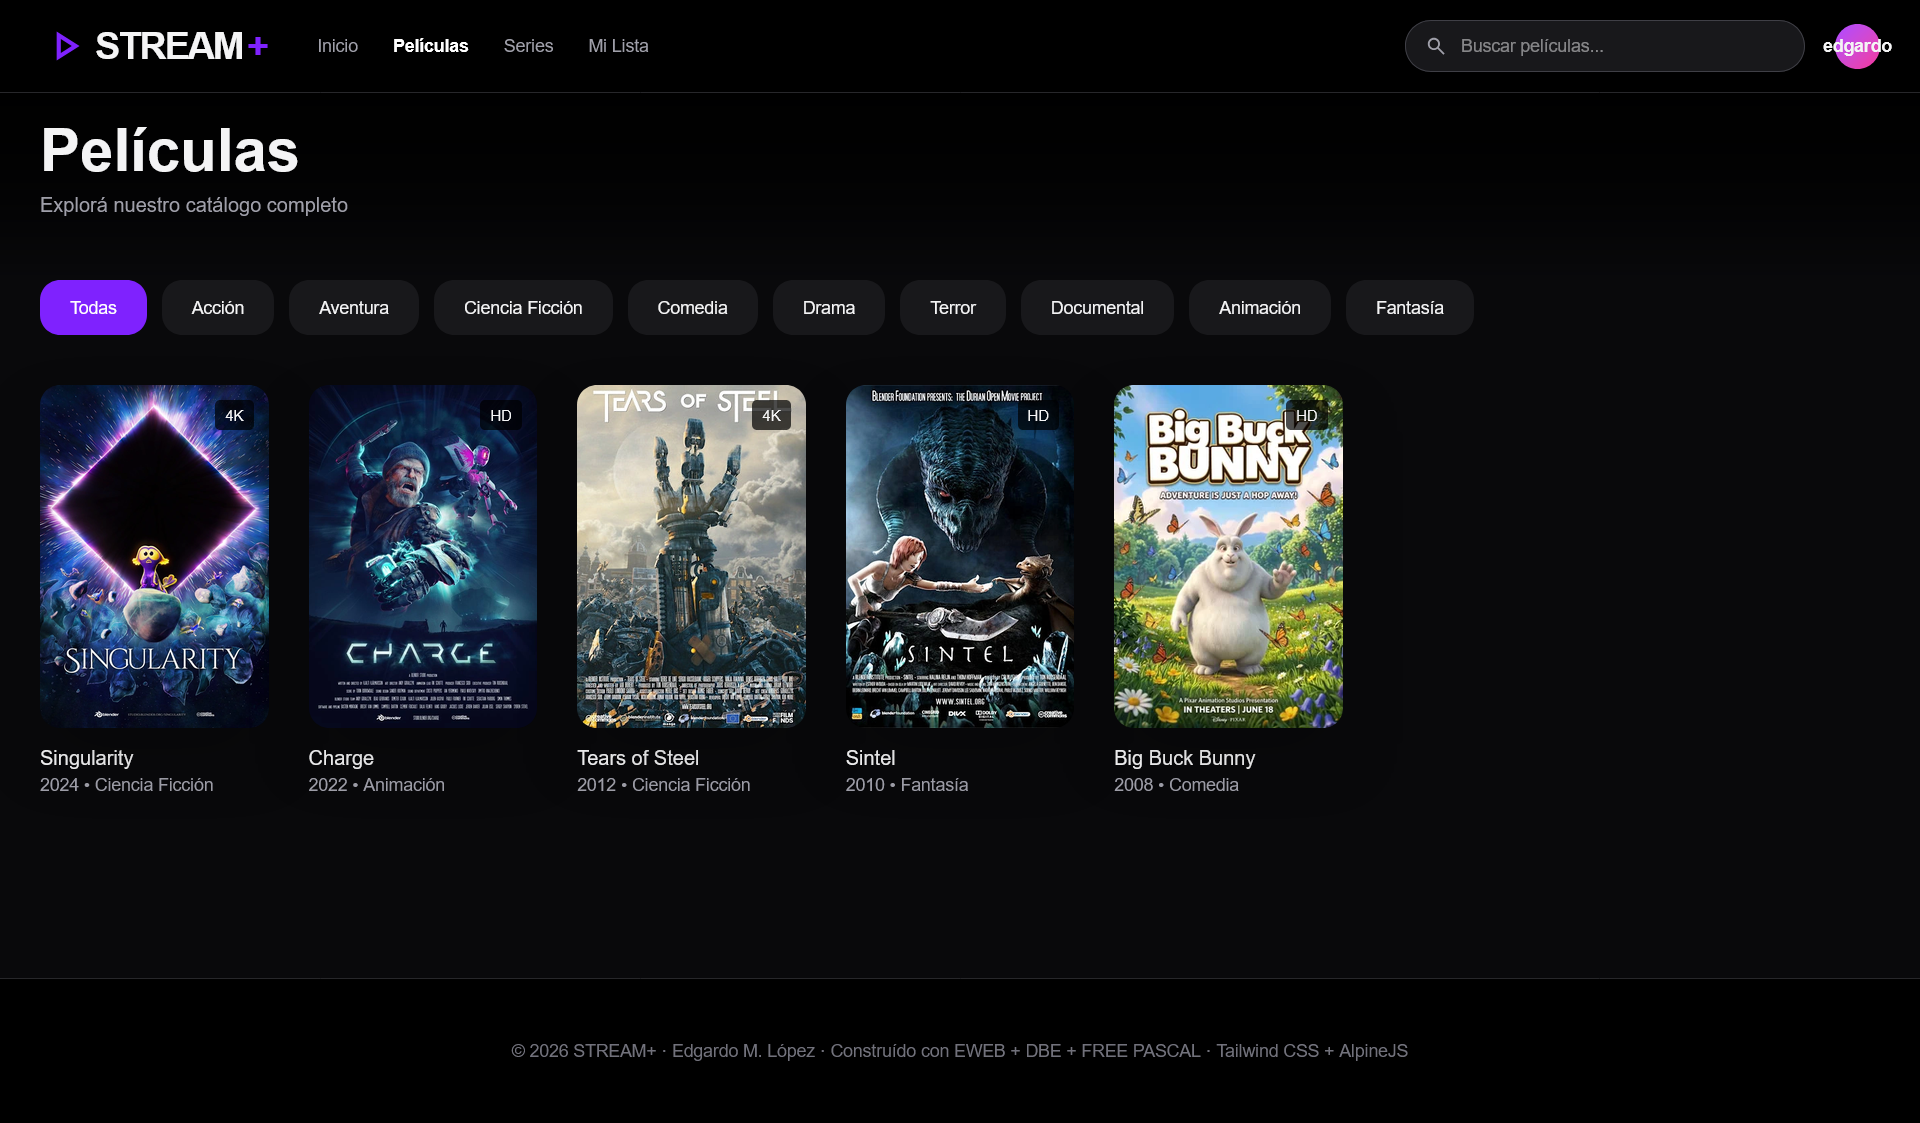Filter by Fantasía genre chip
The width and height of the screenshot is (1920, 1123).
click(1410, 308)
